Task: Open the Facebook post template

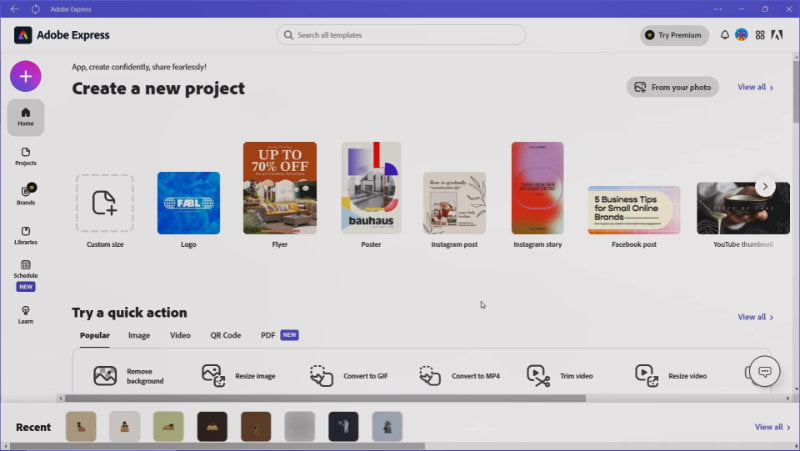Action: 634,210
